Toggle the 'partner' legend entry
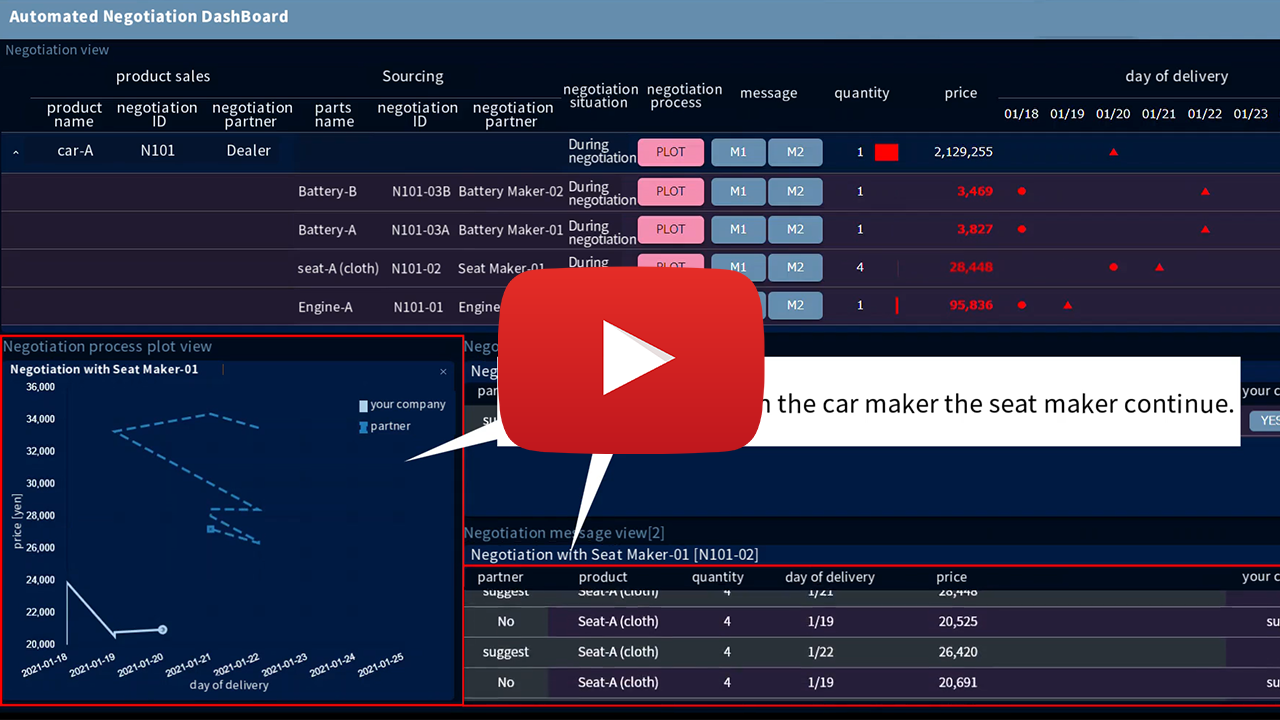 pos(385,425)
